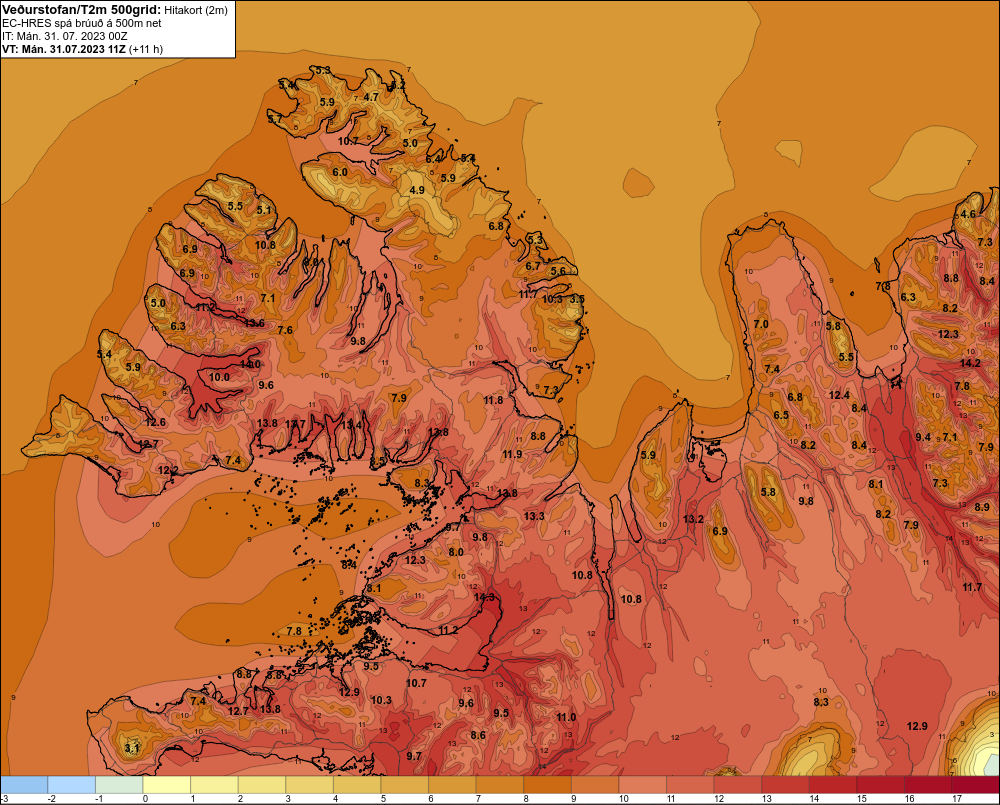Select the legend swatch between 16 and 17

pyautogui.click(x=928, y=784)
